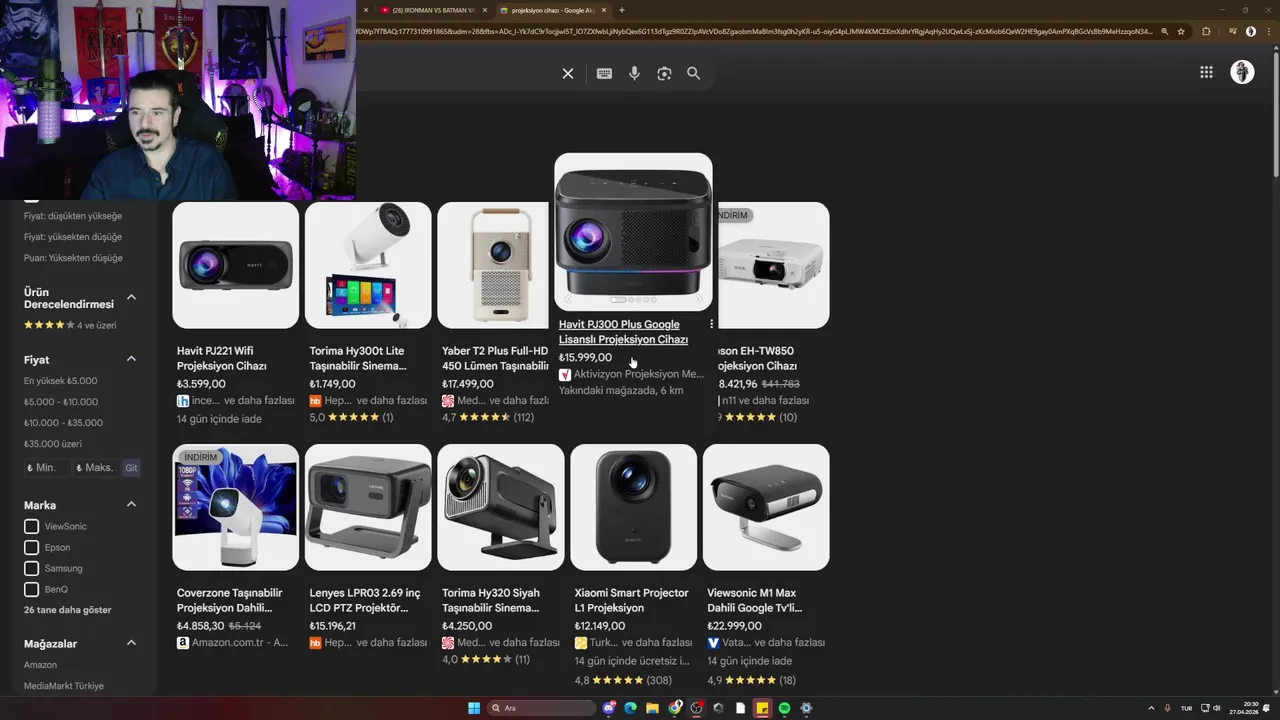
Task: Close the IRONMAN VS BATMAN tab
Action: [x=485, y=10]
